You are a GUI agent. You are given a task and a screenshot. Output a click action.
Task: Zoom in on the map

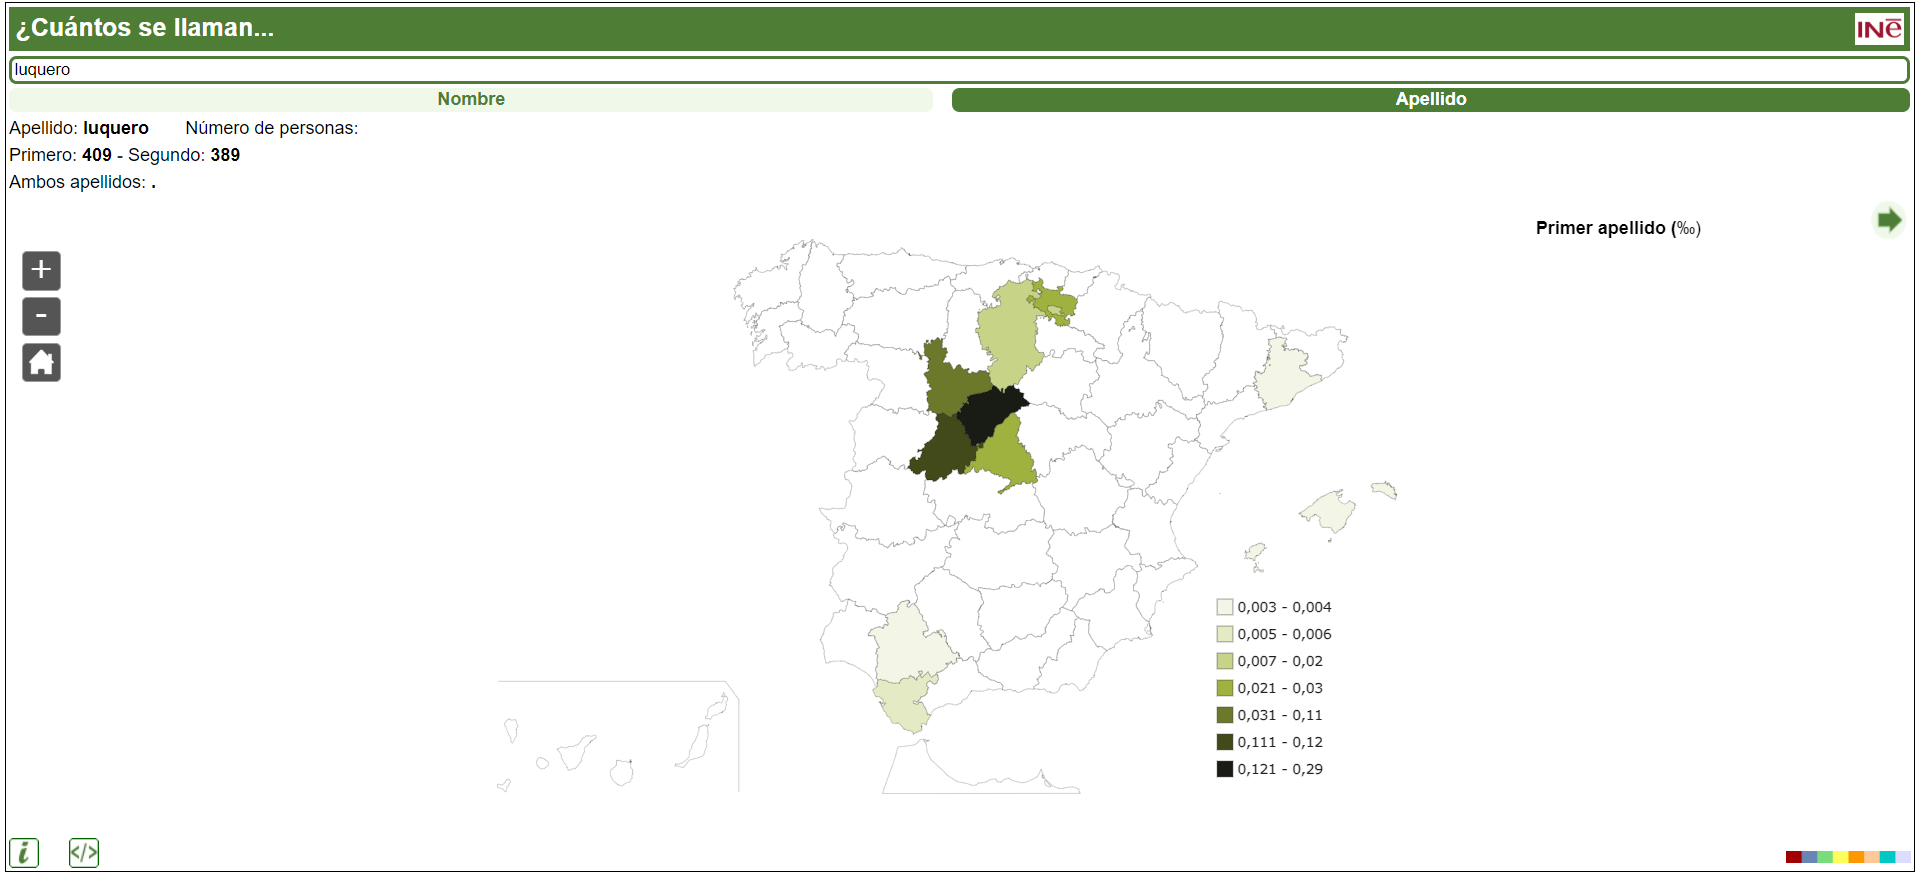pyautogui.click(x=41, y=270)
